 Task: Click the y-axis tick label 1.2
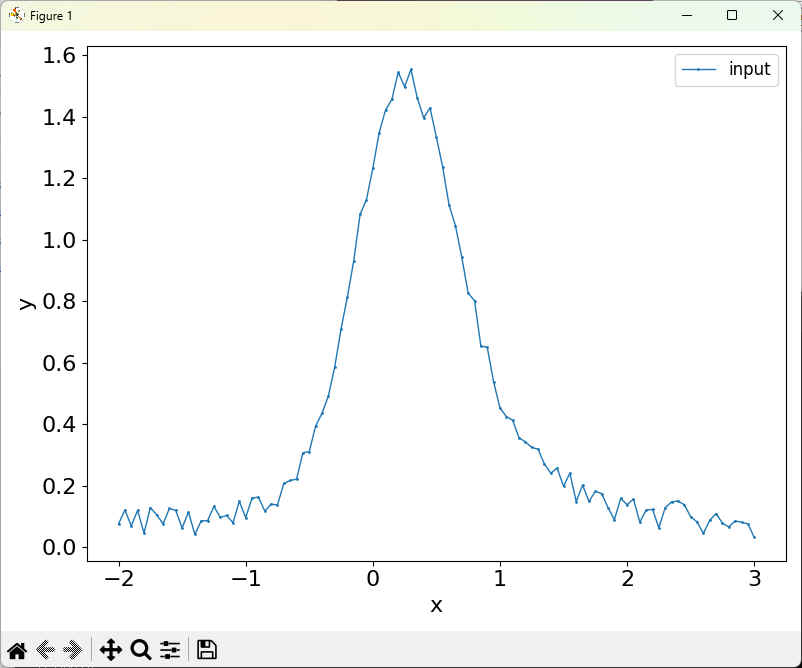pos(59,179)
